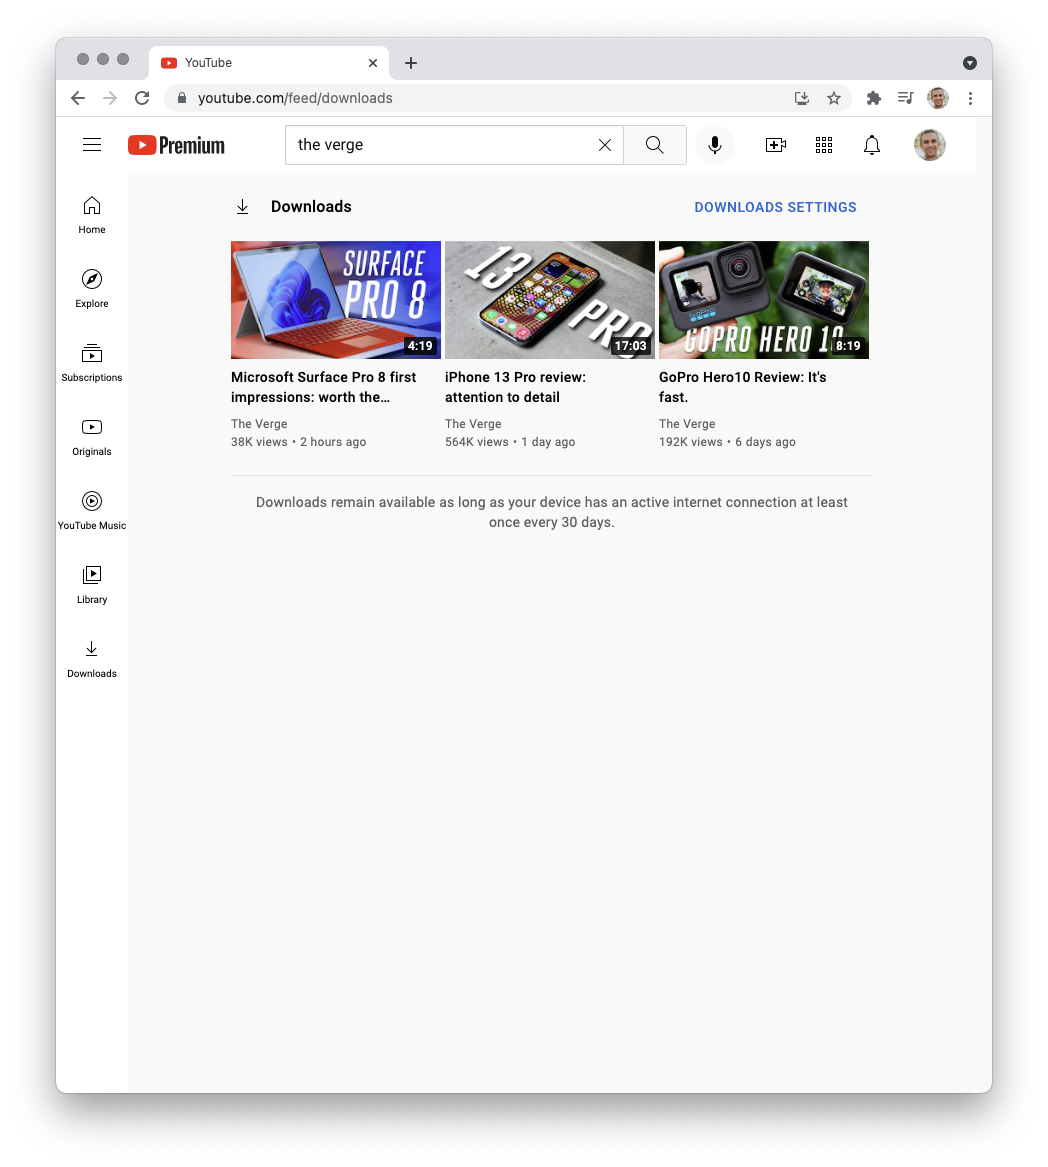Go to Explore in the sidebar
This screenshot has height=1167, width=1048.
point(92,288)
